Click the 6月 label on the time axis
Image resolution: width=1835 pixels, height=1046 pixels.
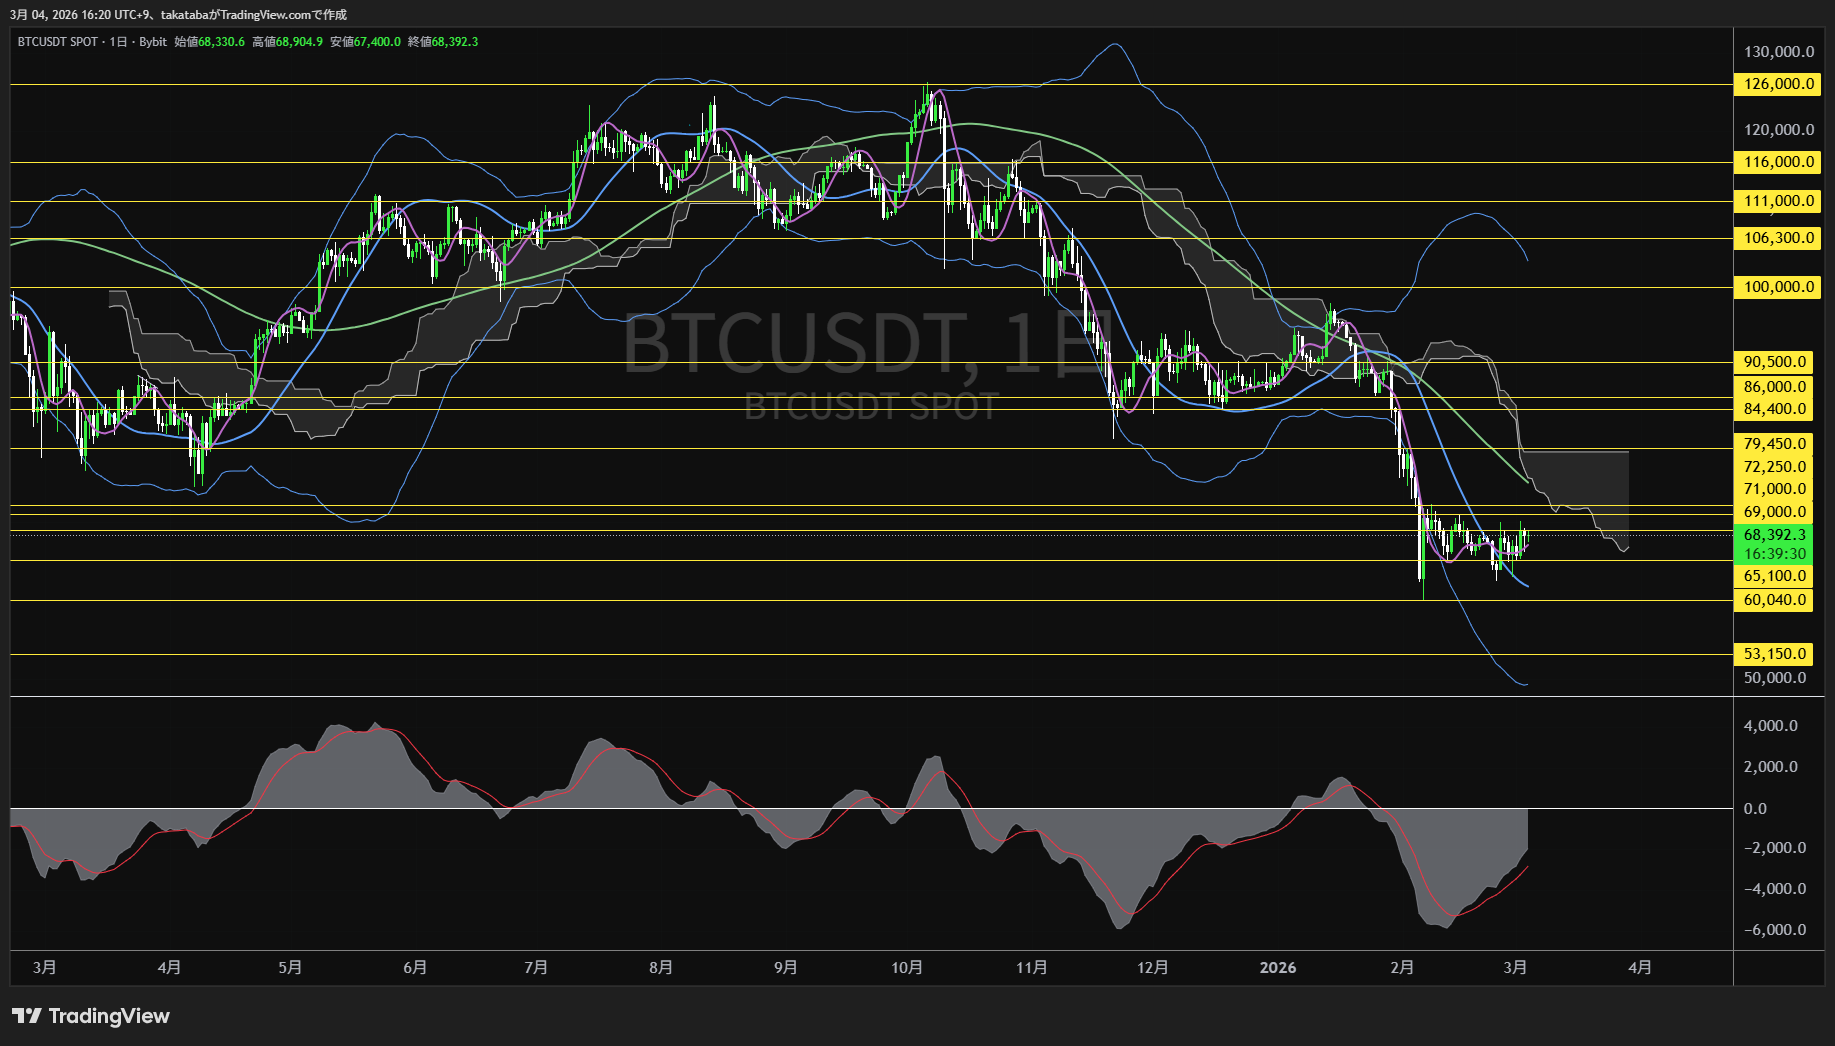click(415, 968)
